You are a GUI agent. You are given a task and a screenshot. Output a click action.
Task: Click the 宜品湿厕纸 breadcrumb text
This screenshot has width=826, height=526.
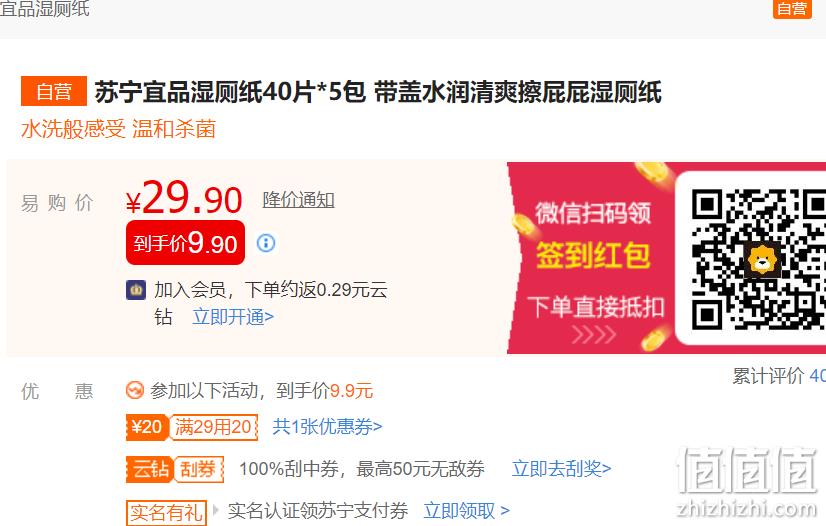pyautogui.click(x=45, y=9)
